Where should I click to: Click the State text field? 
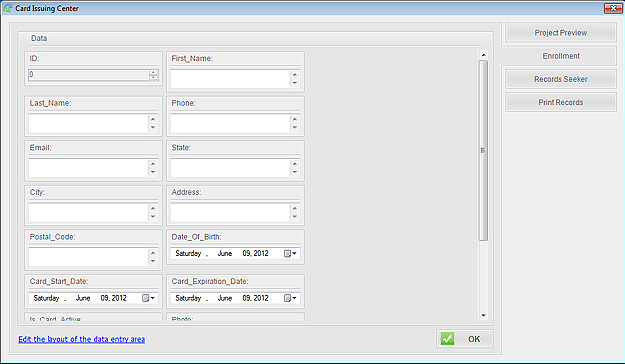pos(230,168)
